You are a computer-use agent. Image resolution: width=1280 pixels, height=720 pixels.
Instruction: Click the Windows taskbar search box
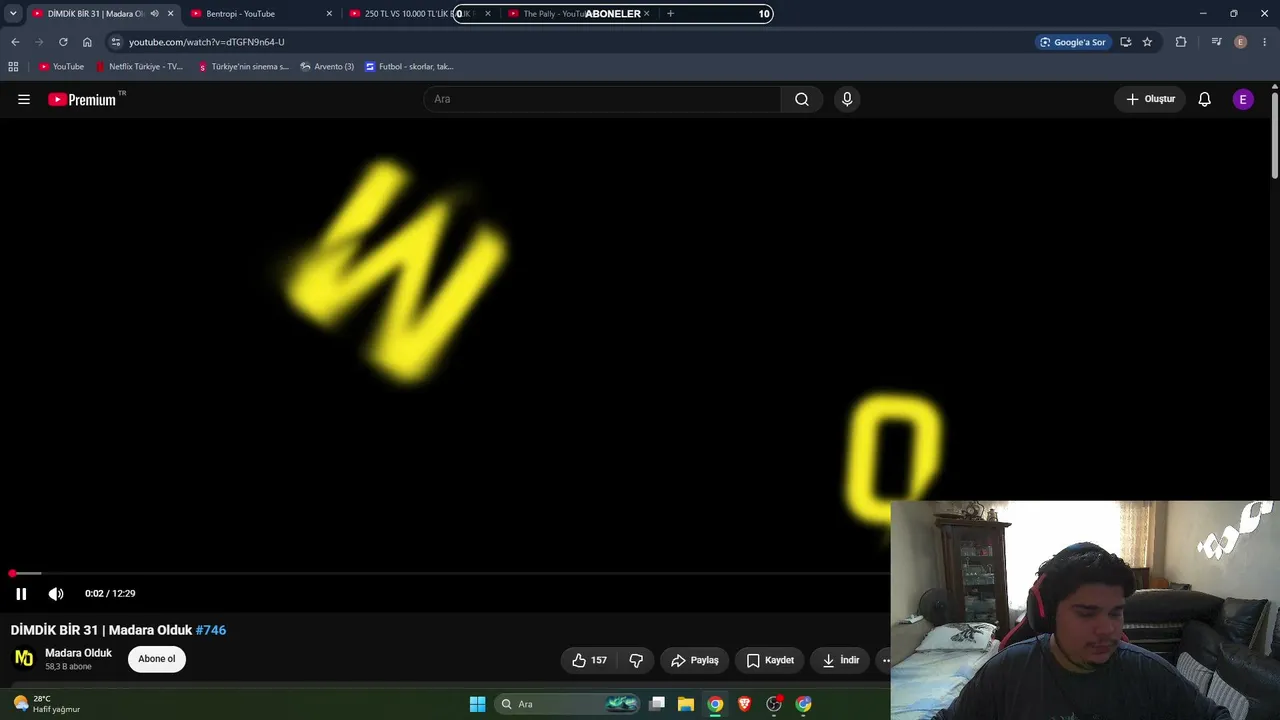pyautogui.click(x=568, y=704)
